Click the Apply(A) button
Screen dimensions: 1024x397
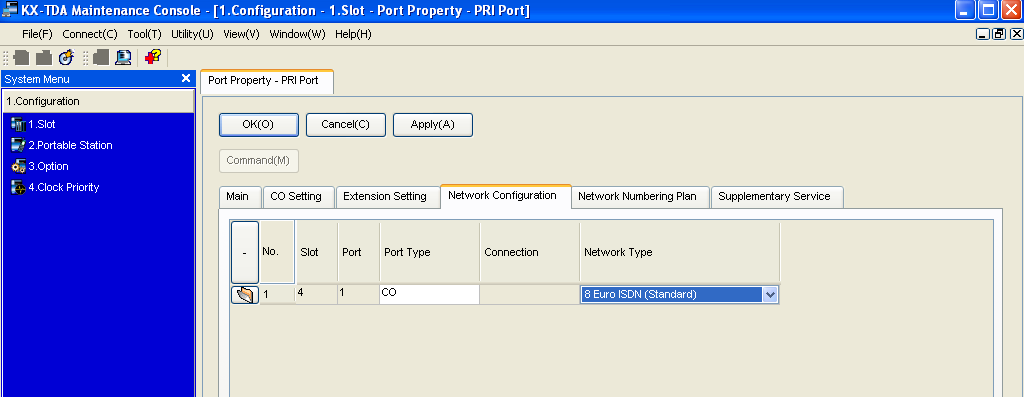click(x=432, y=125)
